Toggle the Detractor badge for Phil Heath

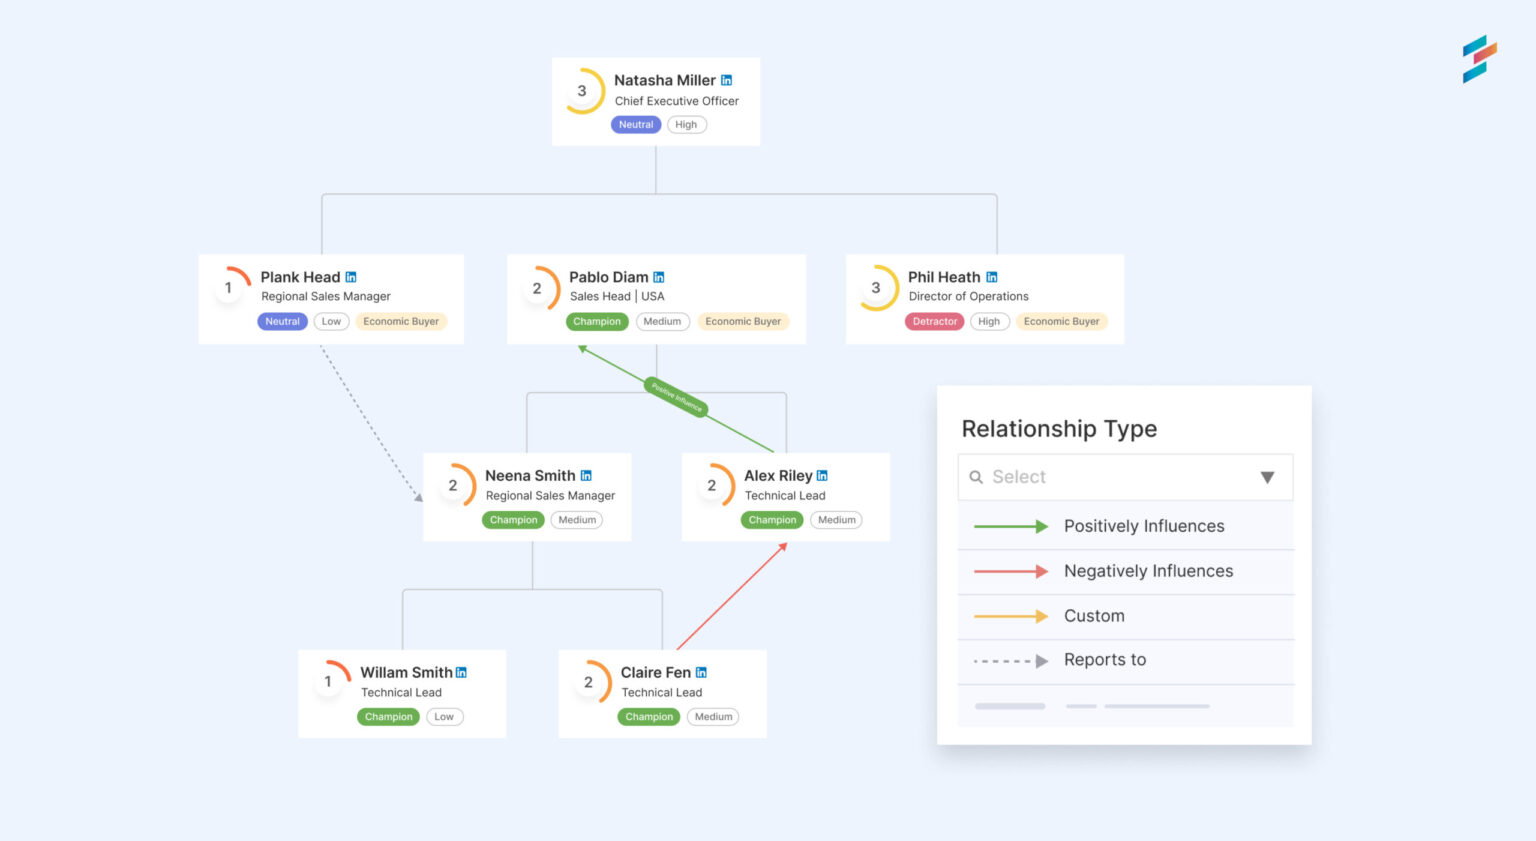coord(934,321)
